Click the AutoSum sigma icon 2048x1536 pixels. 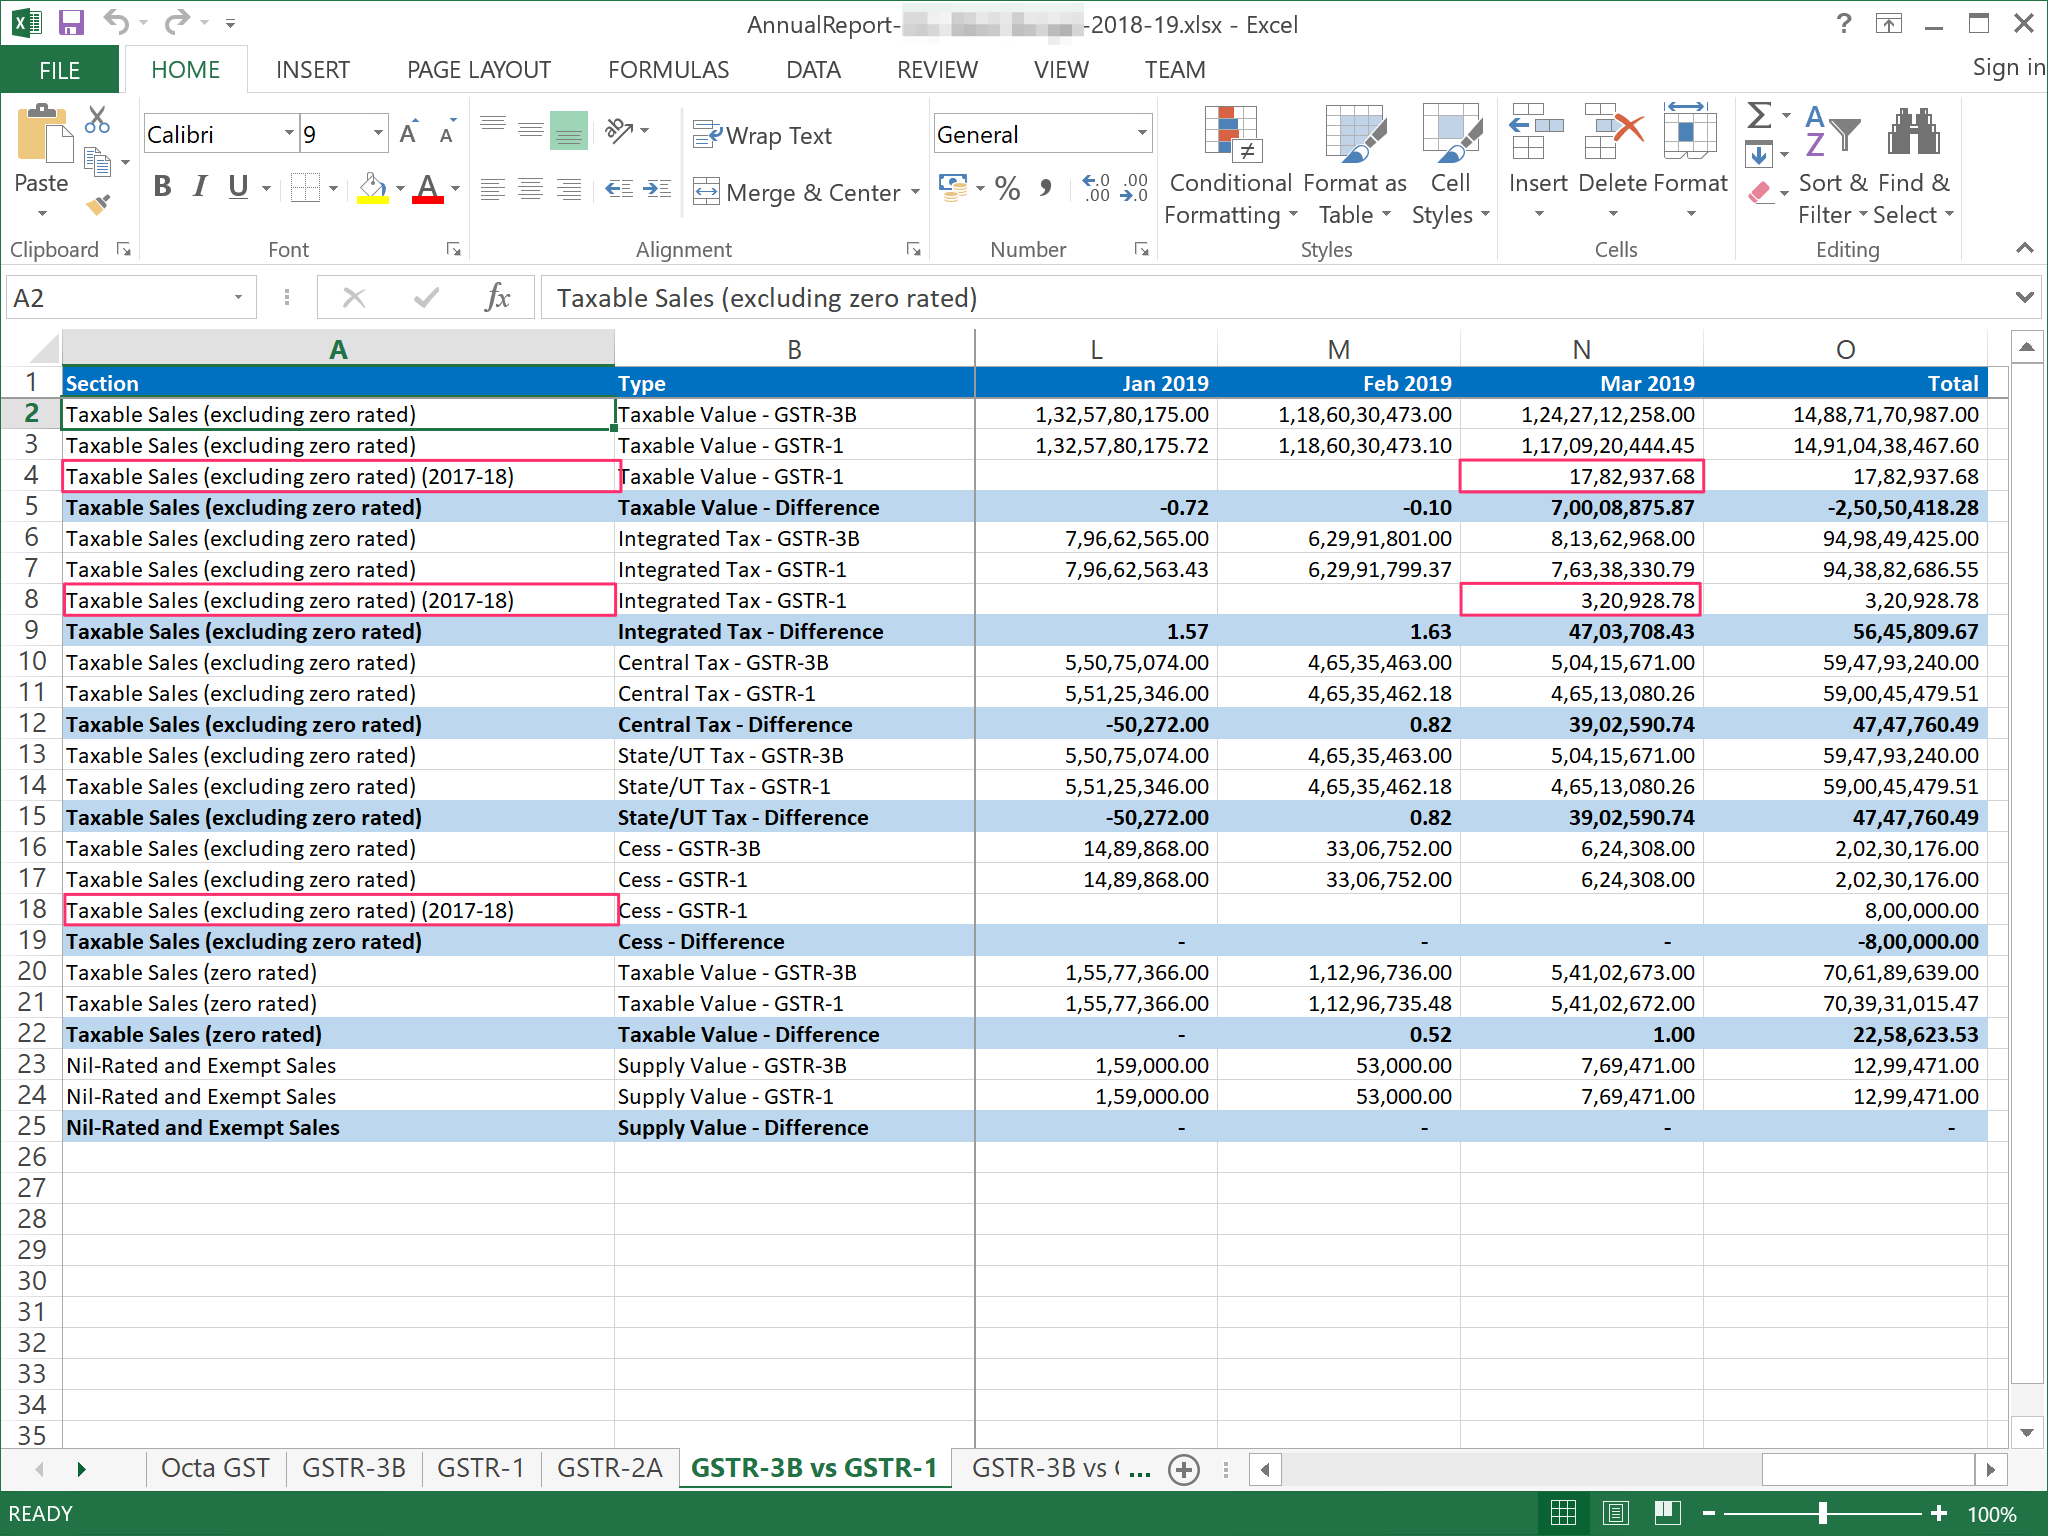click(x=1759, y=116)
